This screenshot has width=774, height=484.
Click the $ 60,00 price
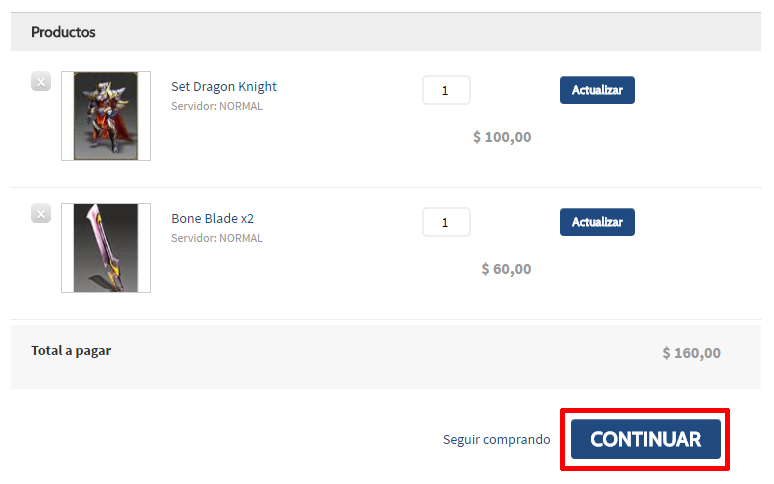point(506,269)
